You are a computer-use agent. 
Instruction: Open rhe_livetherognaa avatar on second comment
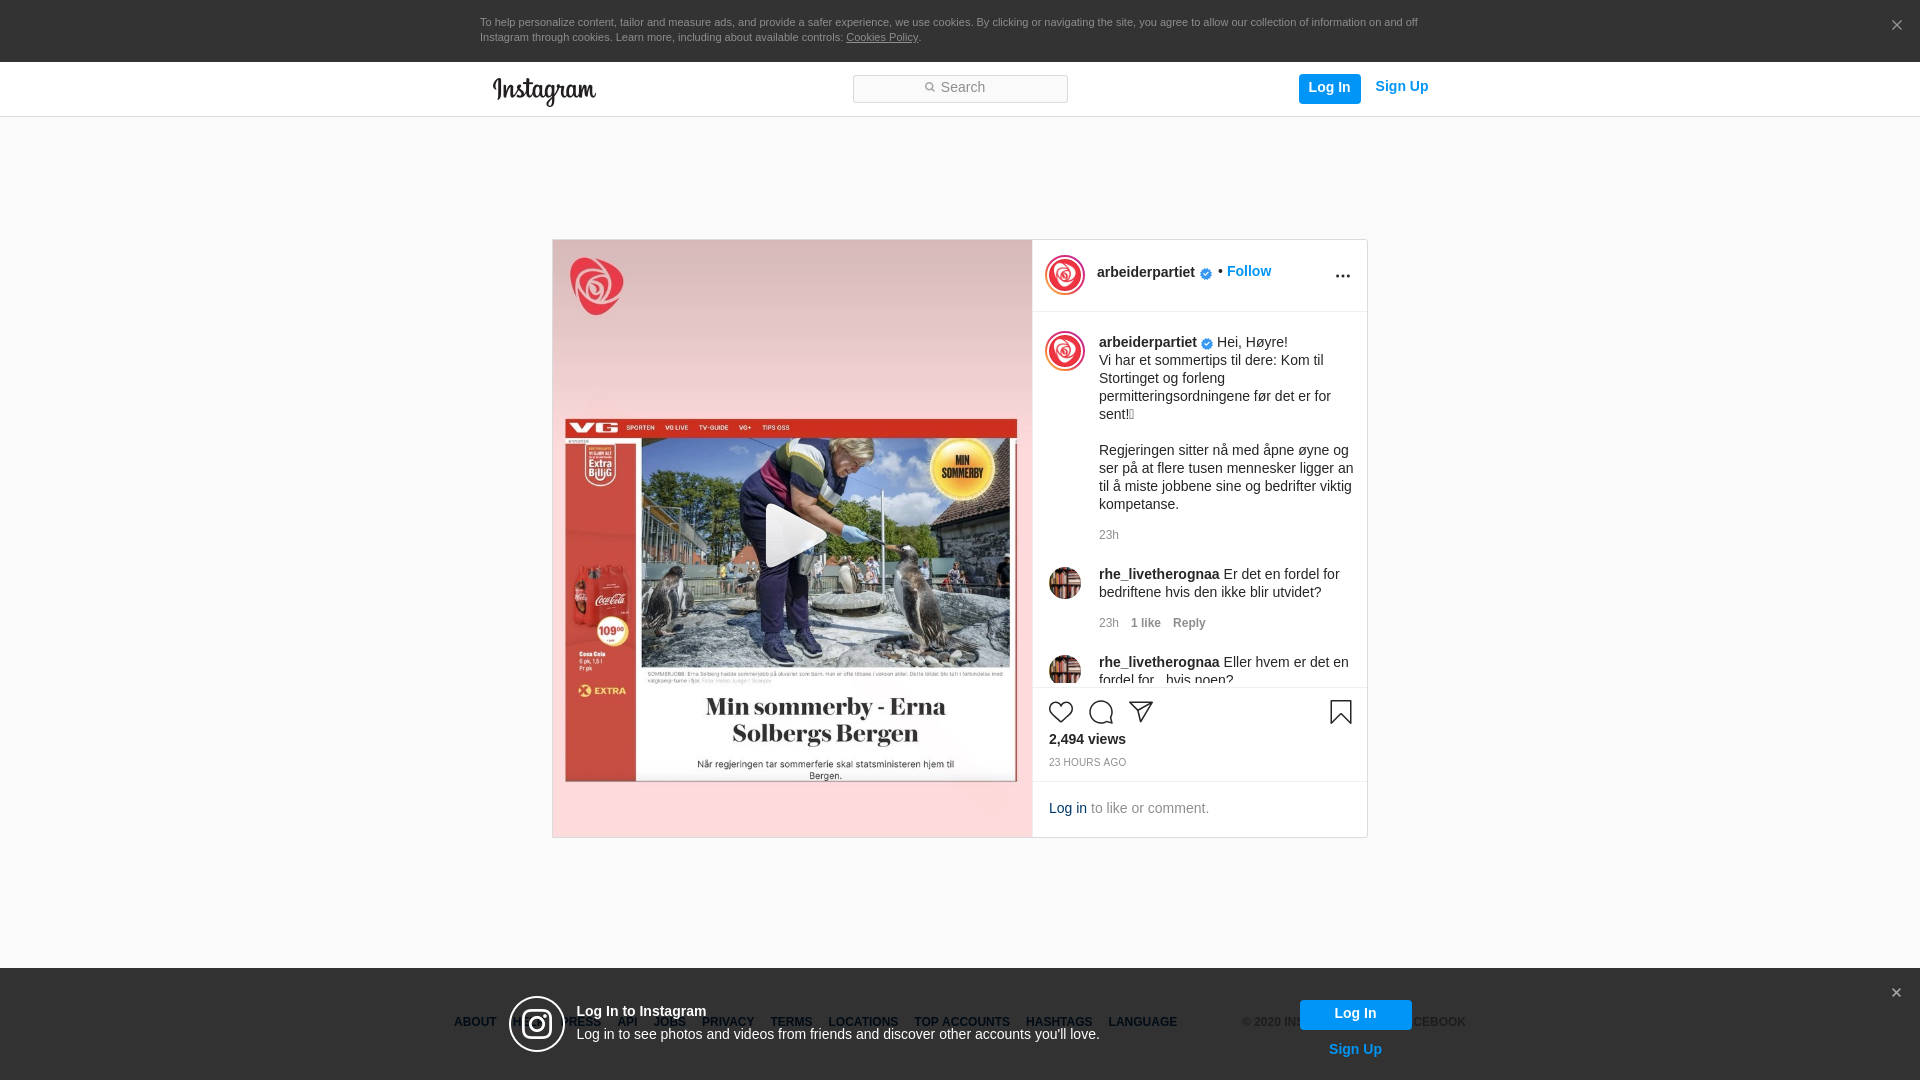click(1065, 671)
